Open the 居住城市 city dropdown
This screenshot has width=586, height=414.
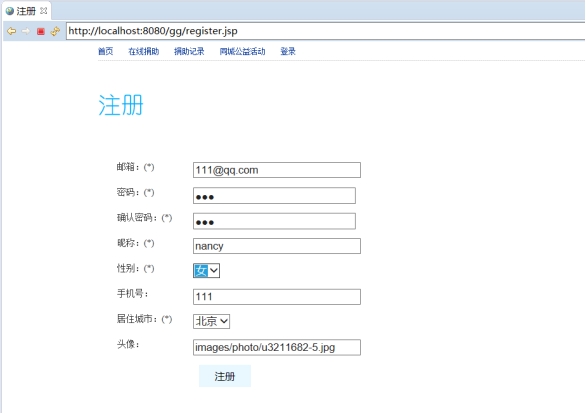point(211,321)
